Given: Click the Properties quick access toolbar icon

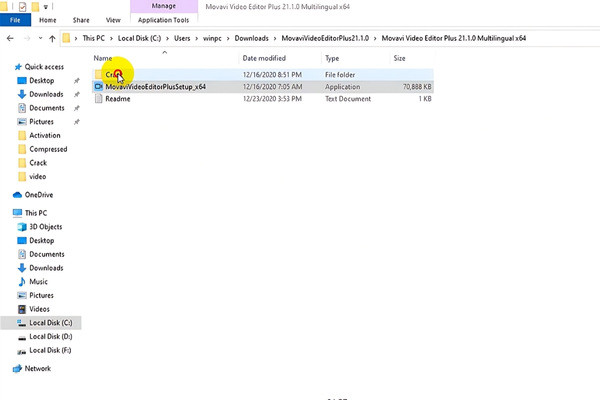Looking at the screenshot, I should tap(23, 6).
